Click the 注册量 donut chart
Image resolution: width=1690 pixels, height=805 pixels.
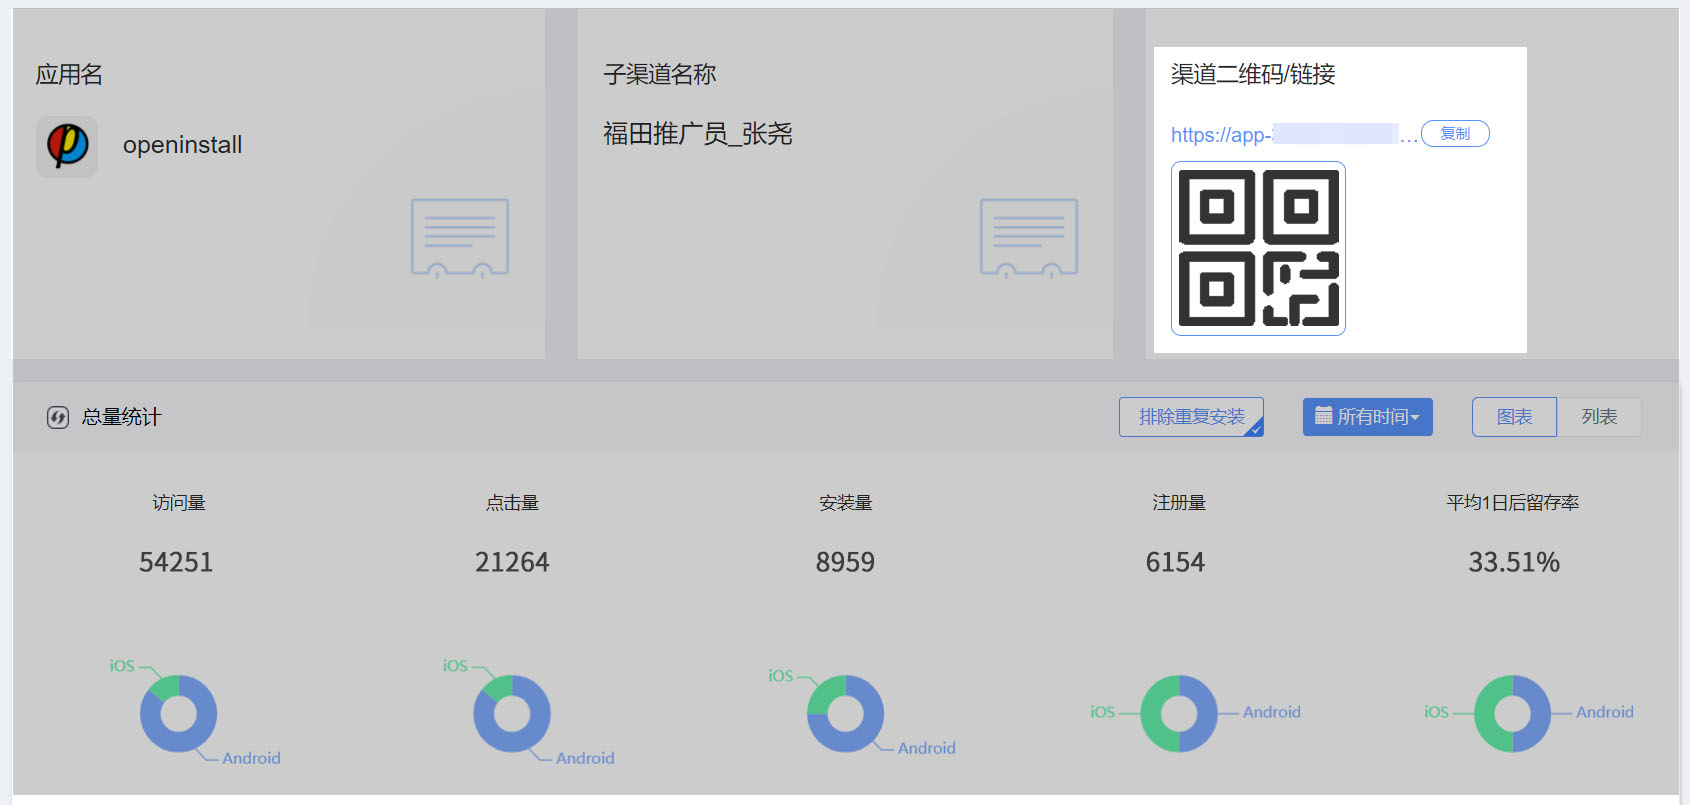(1179, 714)
